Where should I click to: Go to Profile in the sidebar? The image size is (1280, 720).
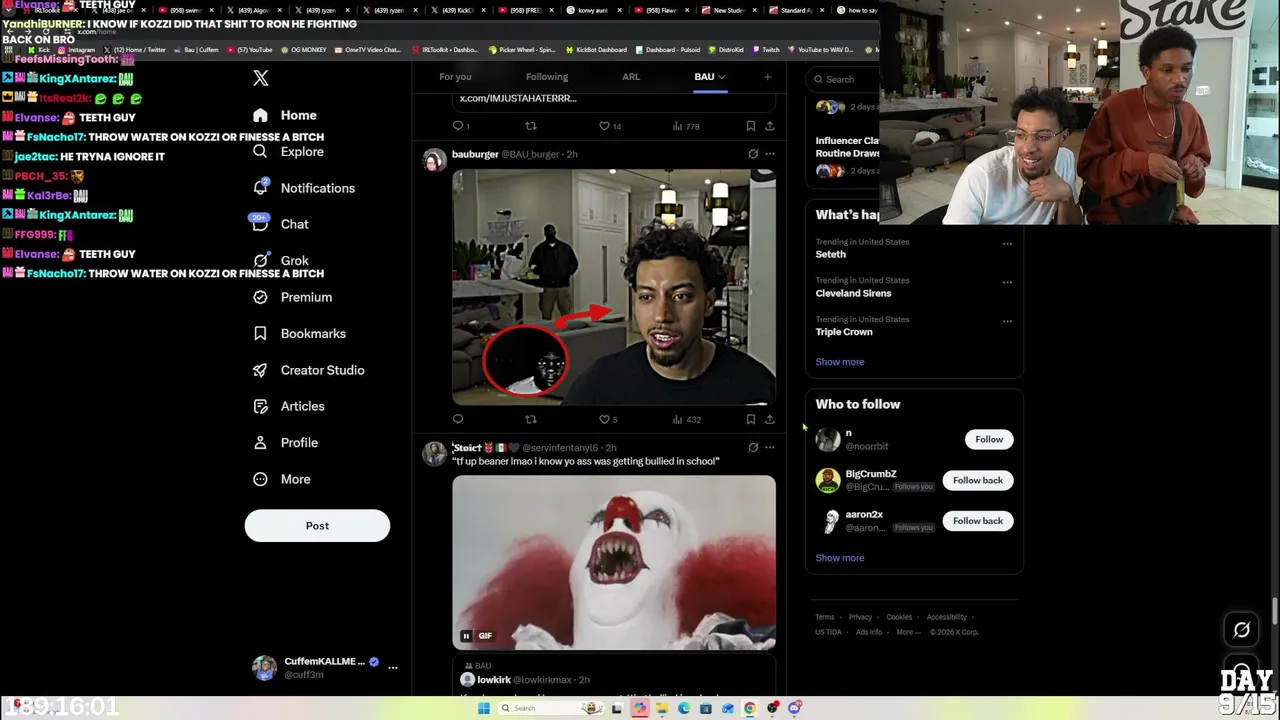point(285,442)
